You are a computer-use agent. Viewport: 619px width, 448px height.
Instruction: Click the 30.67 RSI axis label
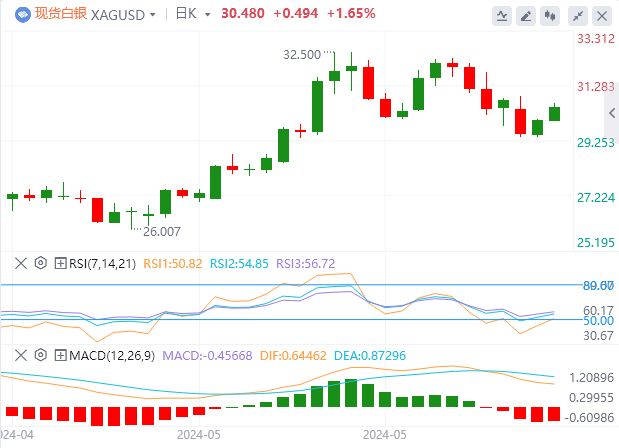click(598, 336)
